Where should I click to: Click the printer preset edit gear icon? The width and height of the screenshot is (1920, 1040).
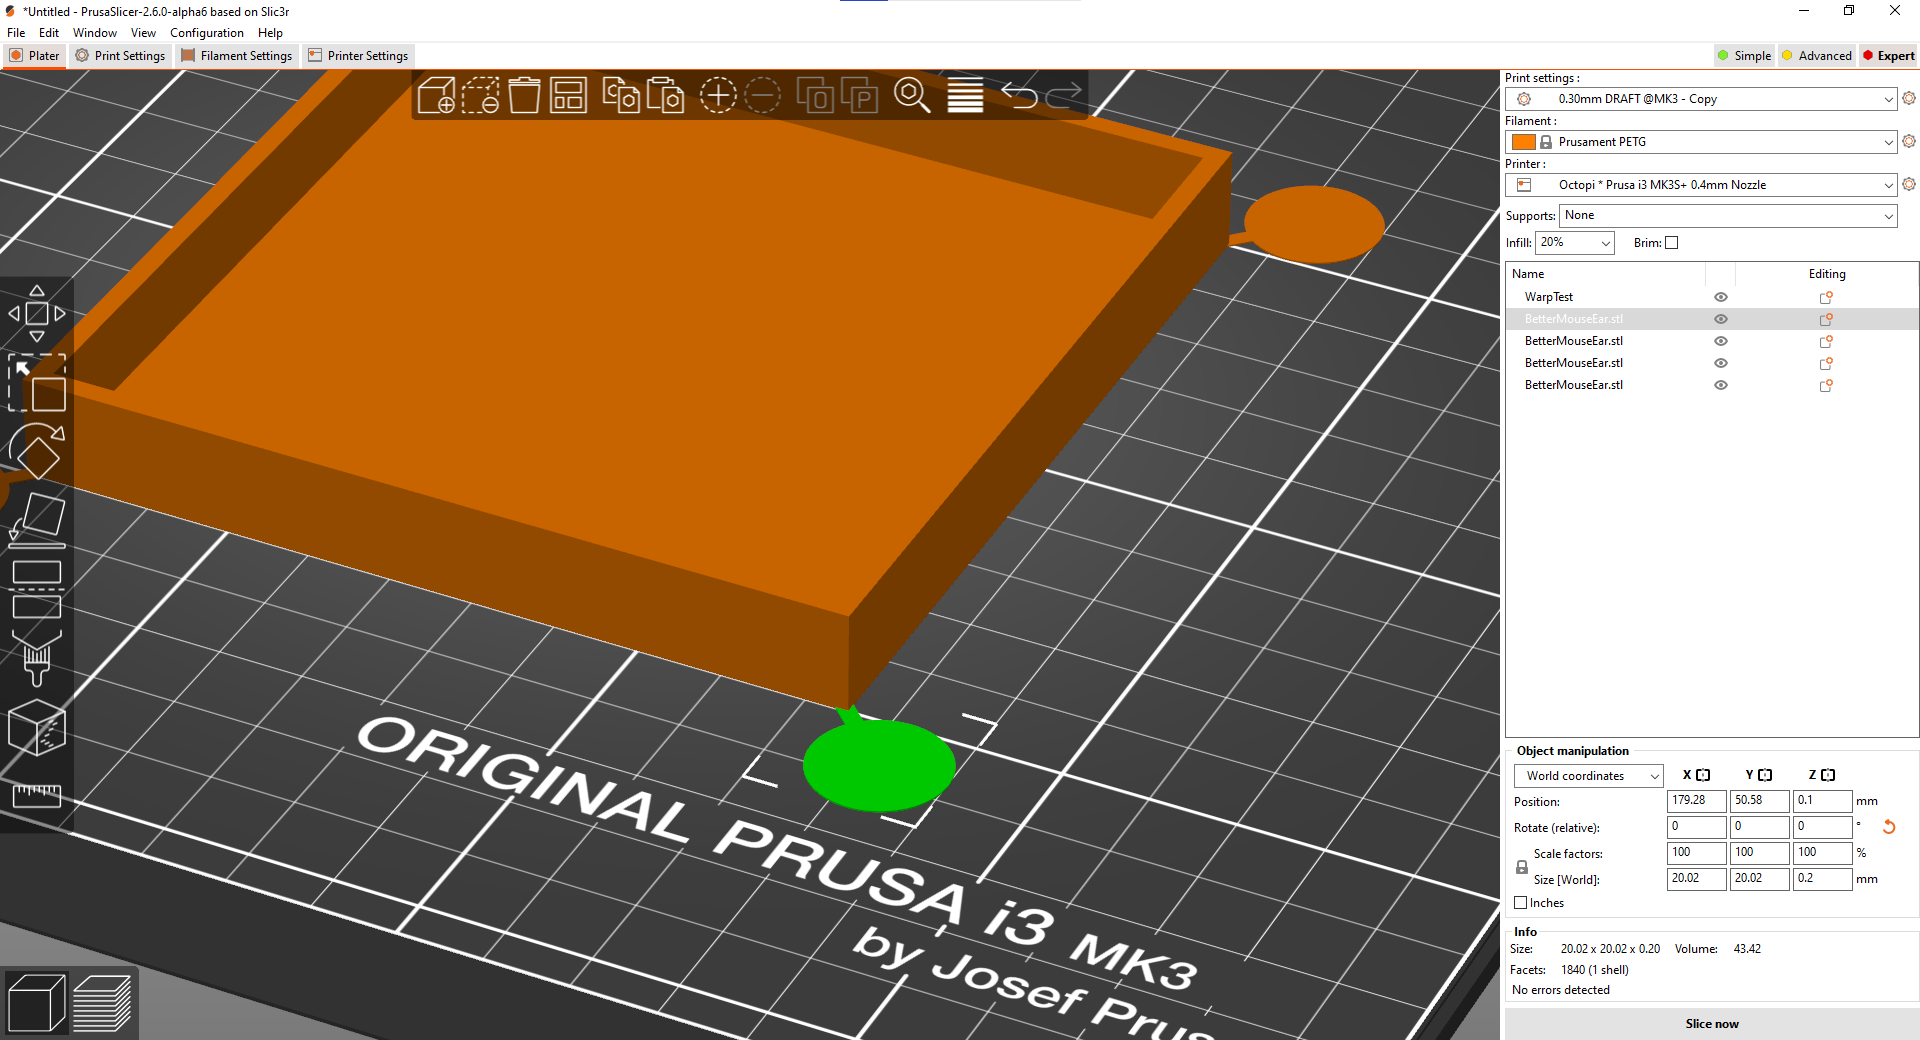(1909, 184)
